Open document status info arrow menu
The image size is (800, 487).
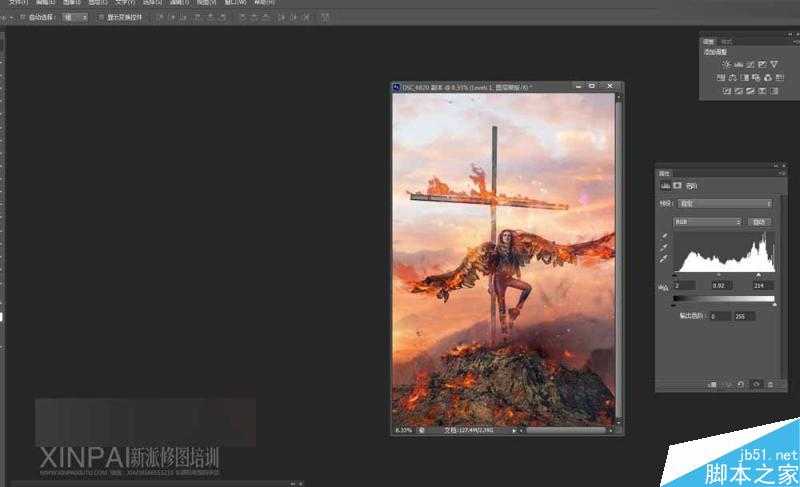(x=514, y=430)
